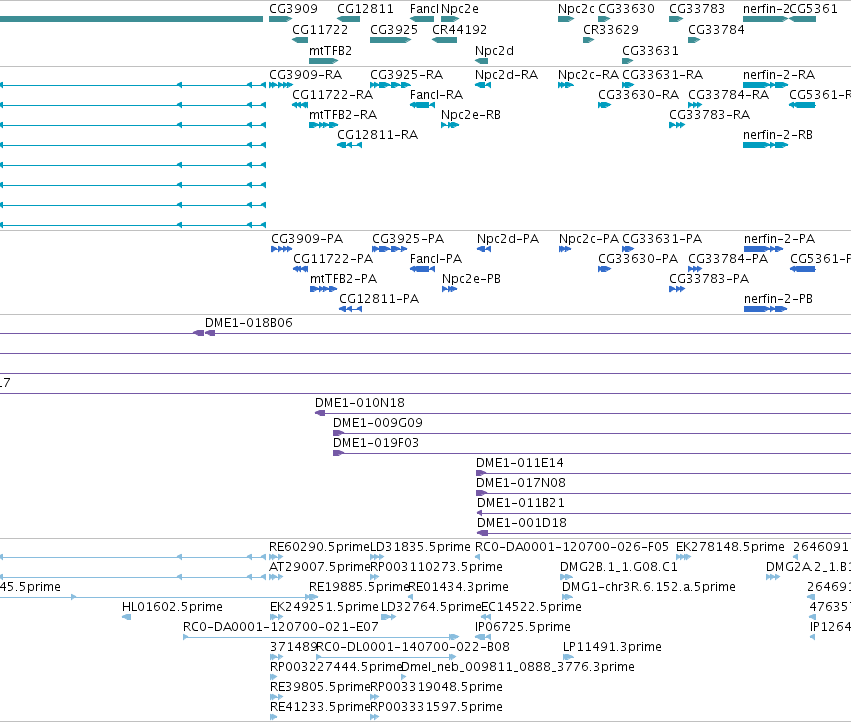Click the CG12811 gene label
Image resolution: width=851 pixels, height=722 pixels.
click(365, 9)
